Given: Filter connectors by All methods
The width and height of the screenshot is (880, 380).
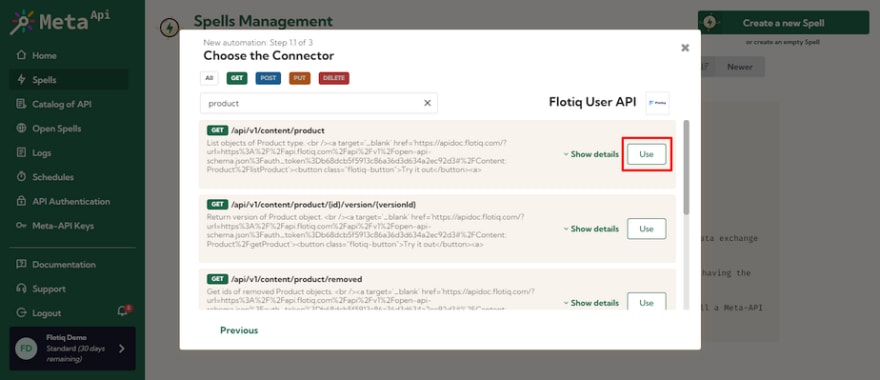Looking at the screenshot, I should click(x=209, y=78).
